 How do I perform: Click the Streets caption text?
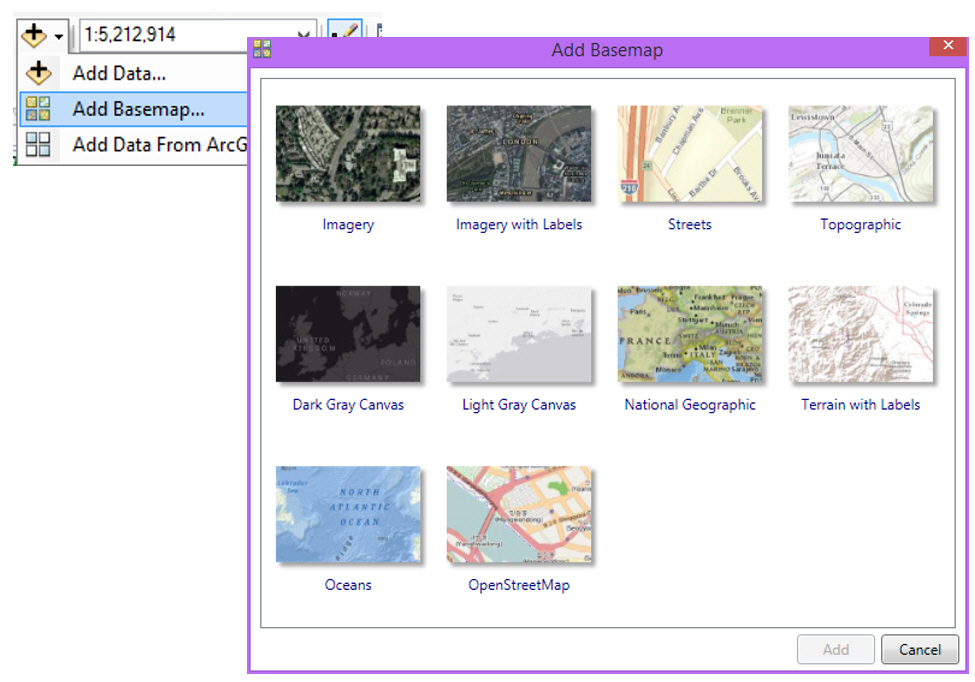690,224
